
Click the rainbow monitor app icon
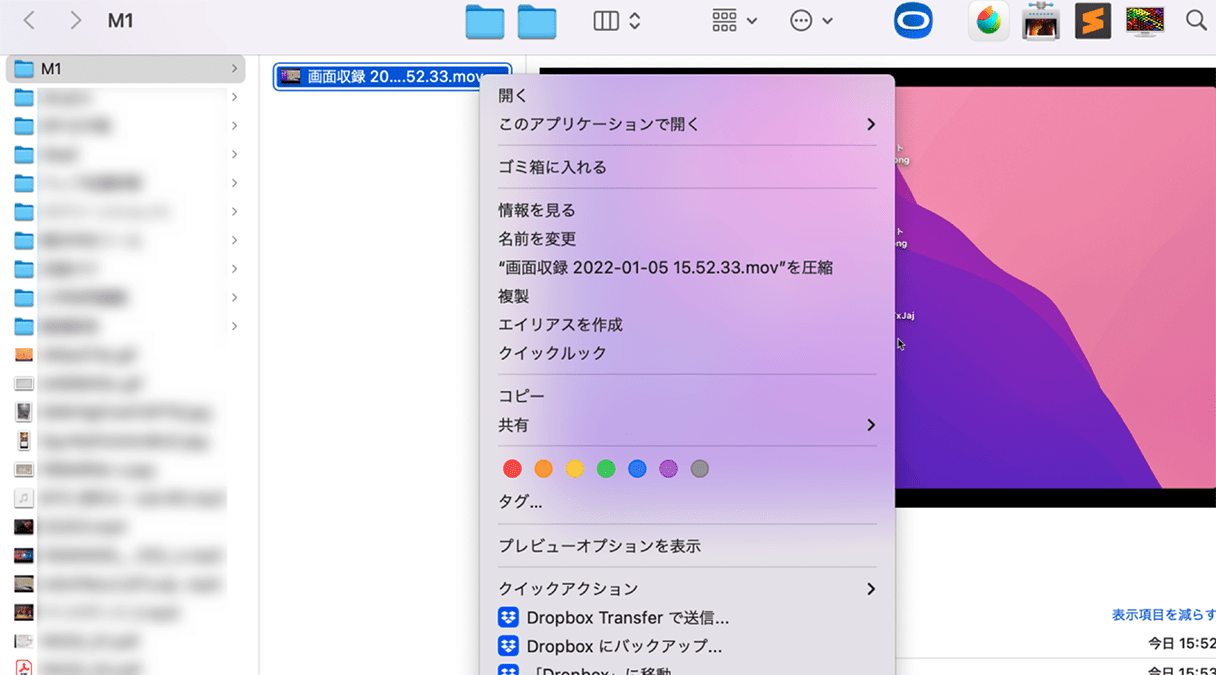pyautogui.click(x=1144, y=21)
